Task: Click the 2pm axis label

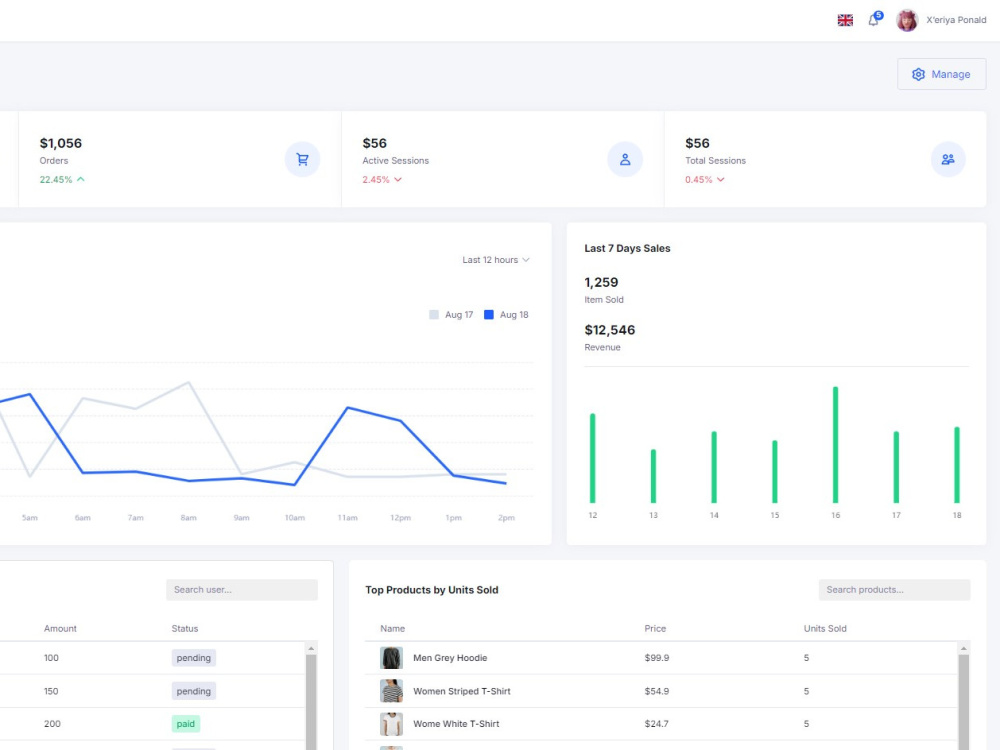Action: pos(506,518)
